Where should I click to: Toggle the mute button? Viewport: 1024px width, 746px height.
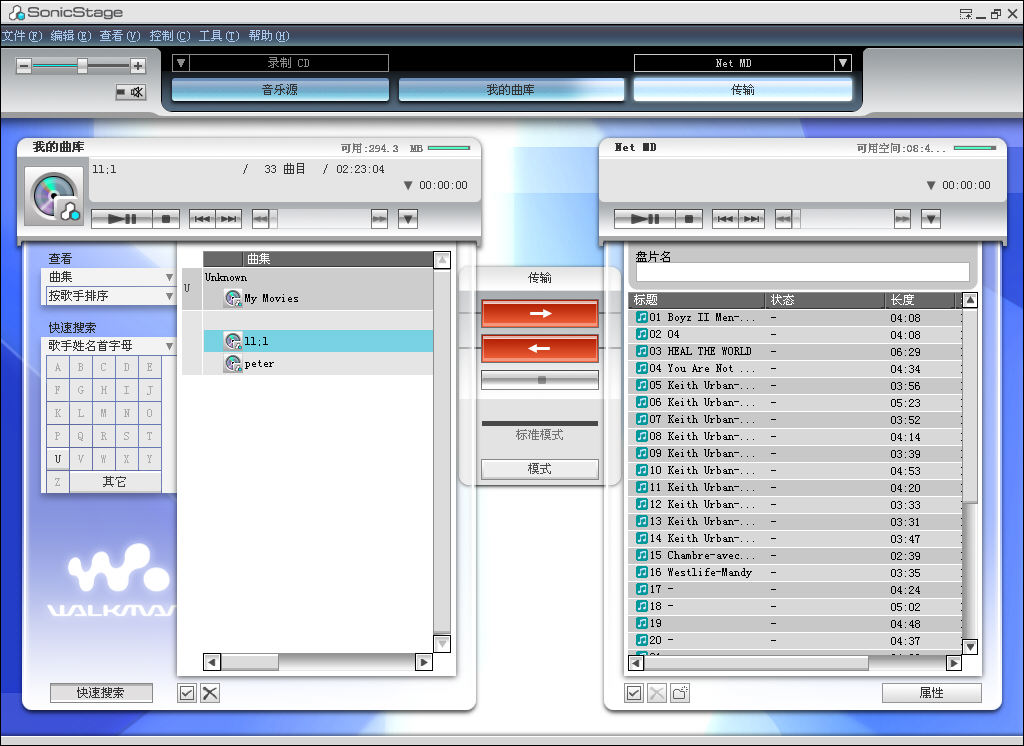131,92
